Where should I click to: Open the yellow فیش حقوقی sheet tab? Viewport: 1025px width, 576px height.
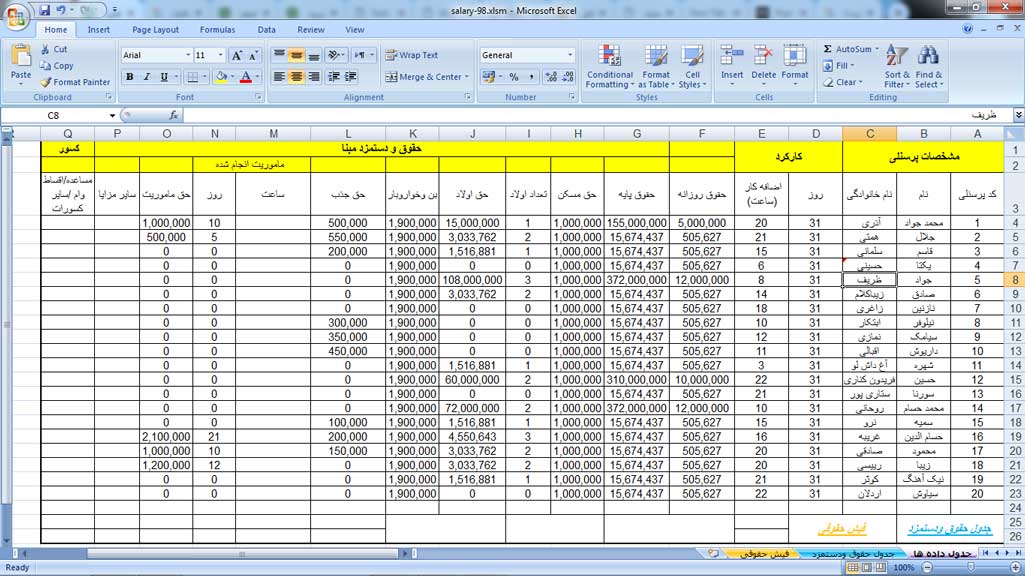(765, 553)
